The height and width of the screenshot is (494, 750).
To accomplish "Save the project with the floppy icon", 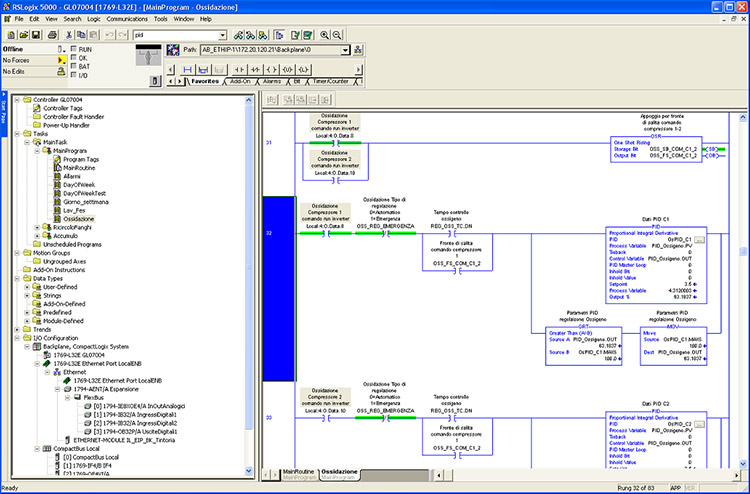I will 36,35.
